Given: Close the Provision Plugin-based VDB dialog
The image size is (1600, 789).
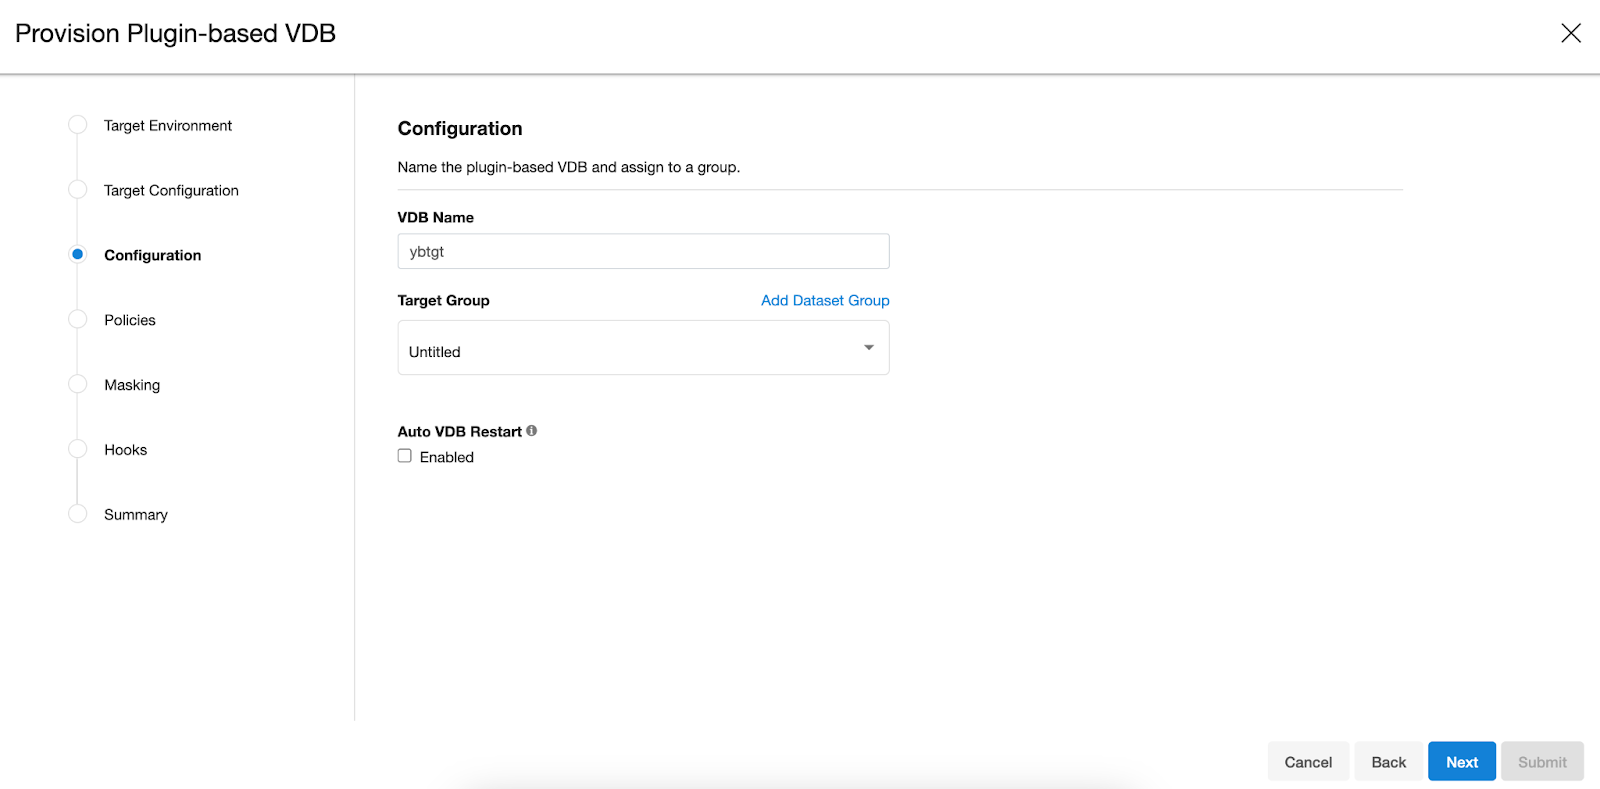Looking at the screenshot, I should click(x=1570, y=33).
